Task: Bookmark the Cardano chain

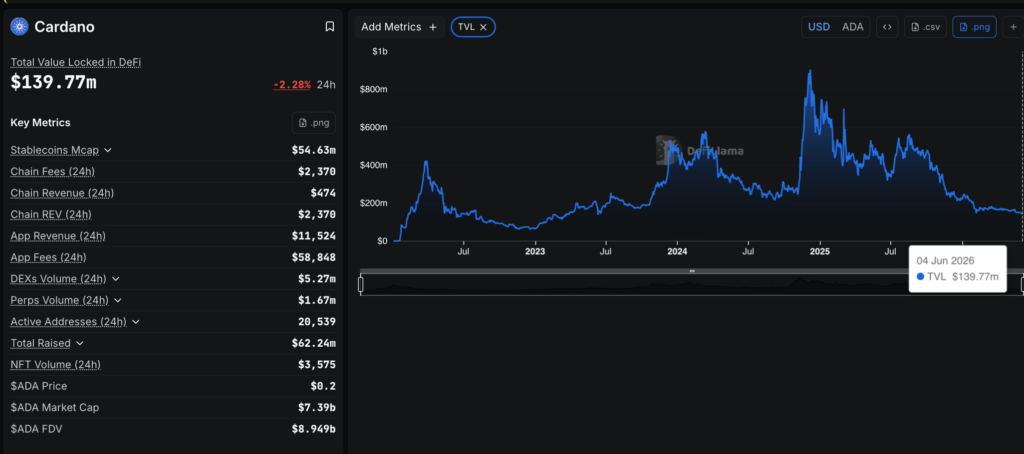Action: coord(330,27)
